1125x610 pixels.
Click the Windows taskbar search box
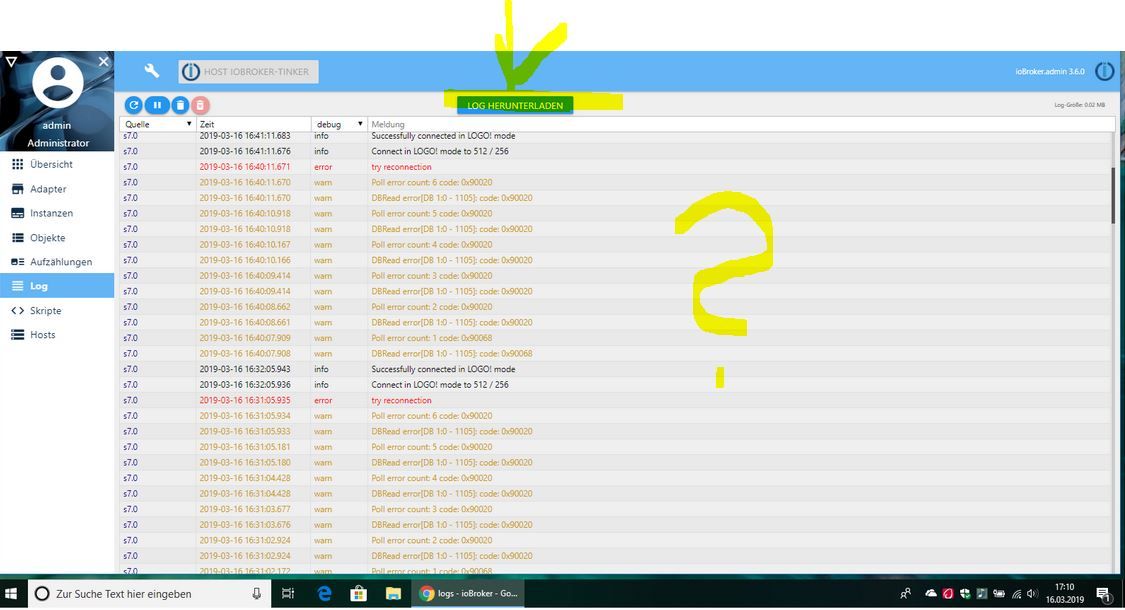point(149,593)
